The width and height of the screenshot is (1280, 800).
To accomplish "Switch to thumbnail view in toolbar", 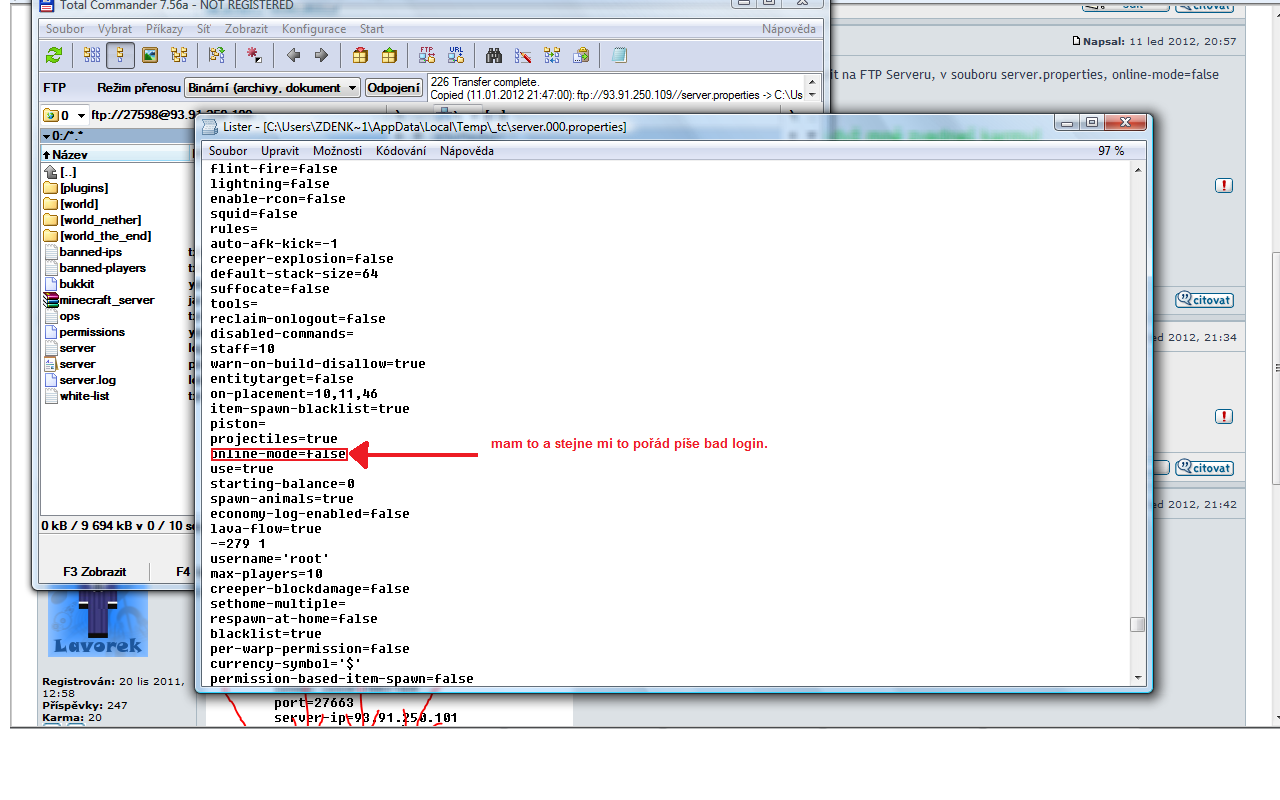I will point(150,55).
